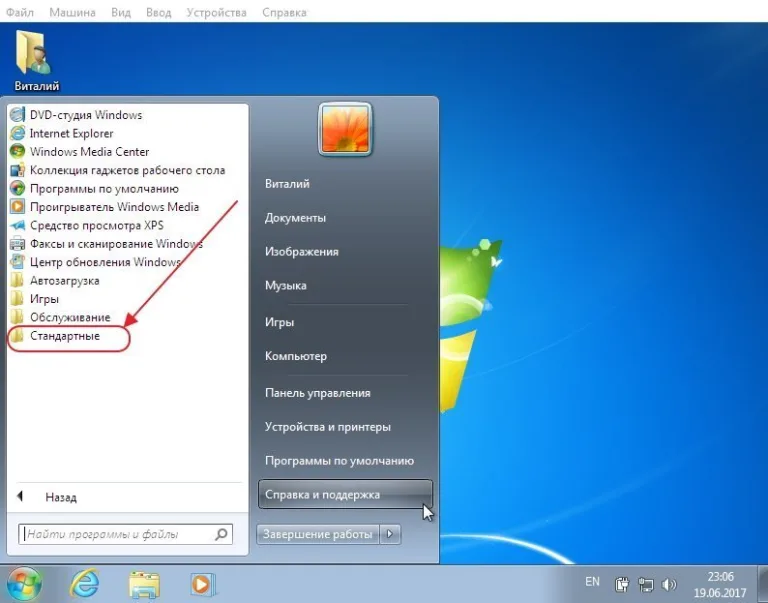
Task: Expand the shutdown options arrow
Action: 390,534
